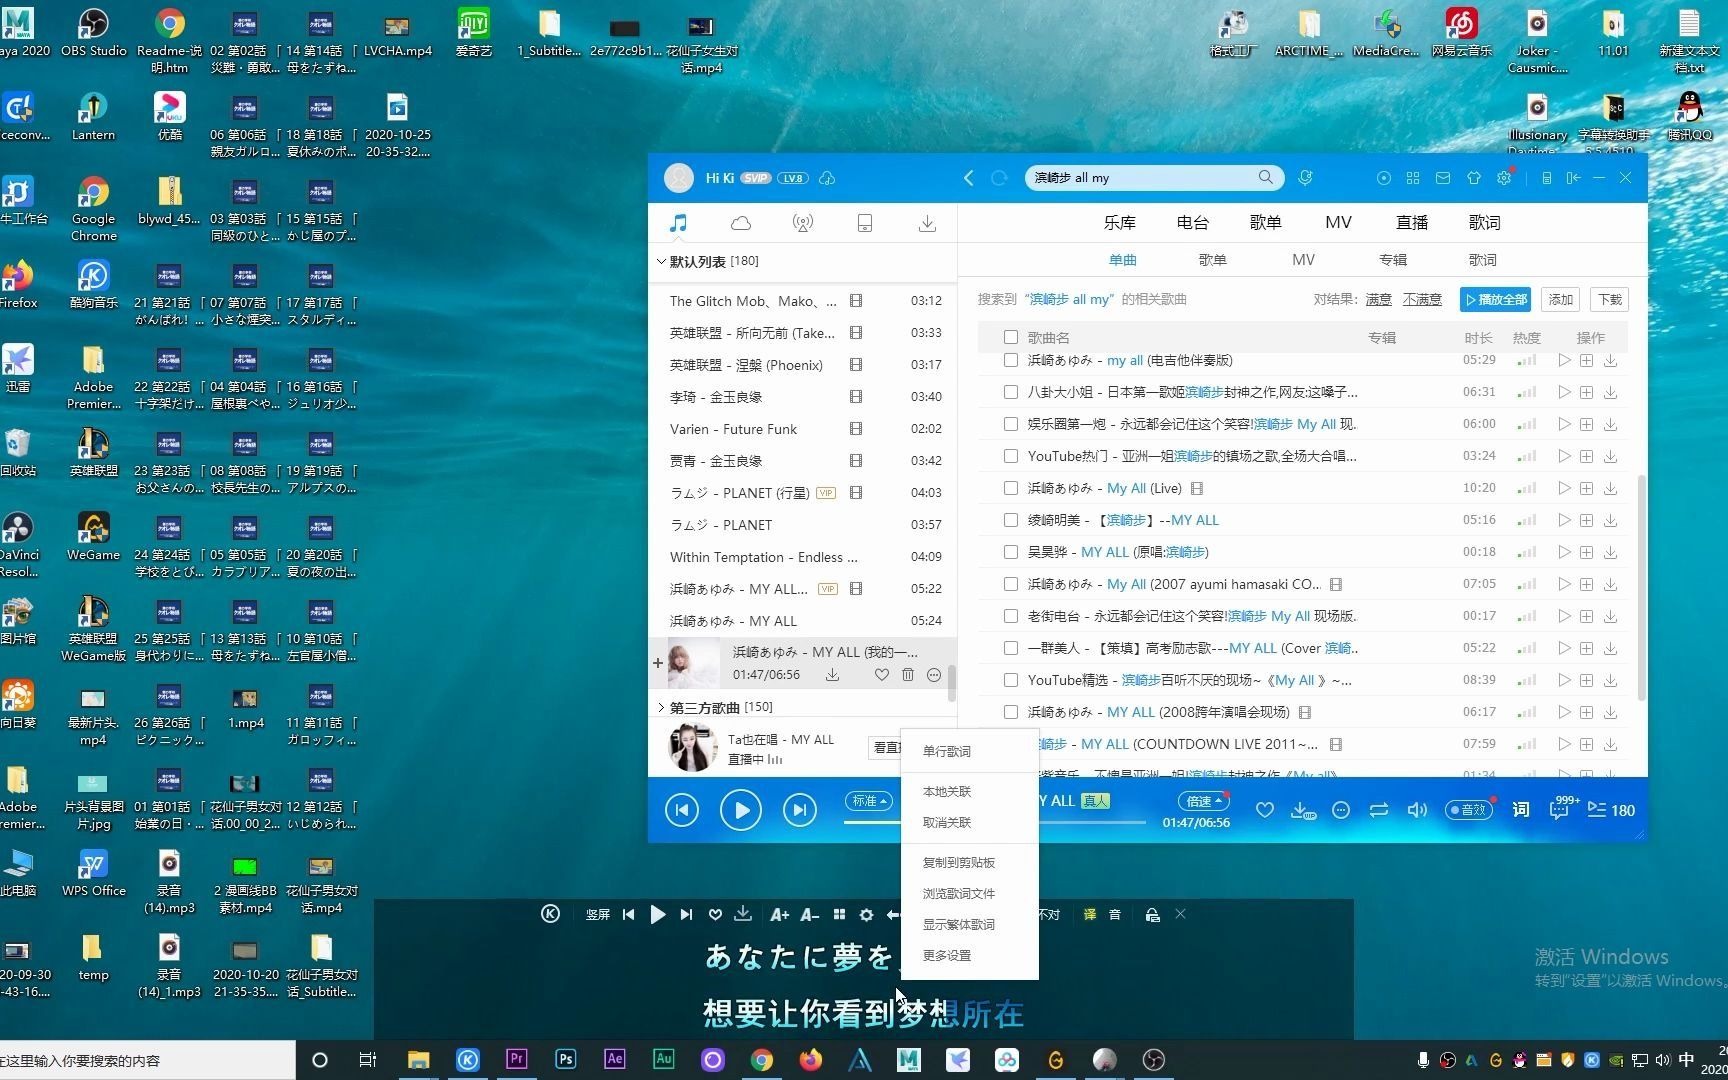This screenshot has height=1080, width=1728.
Task: Toggle desktop lyrics with the 词 icon
Action: click(1520, 810)
